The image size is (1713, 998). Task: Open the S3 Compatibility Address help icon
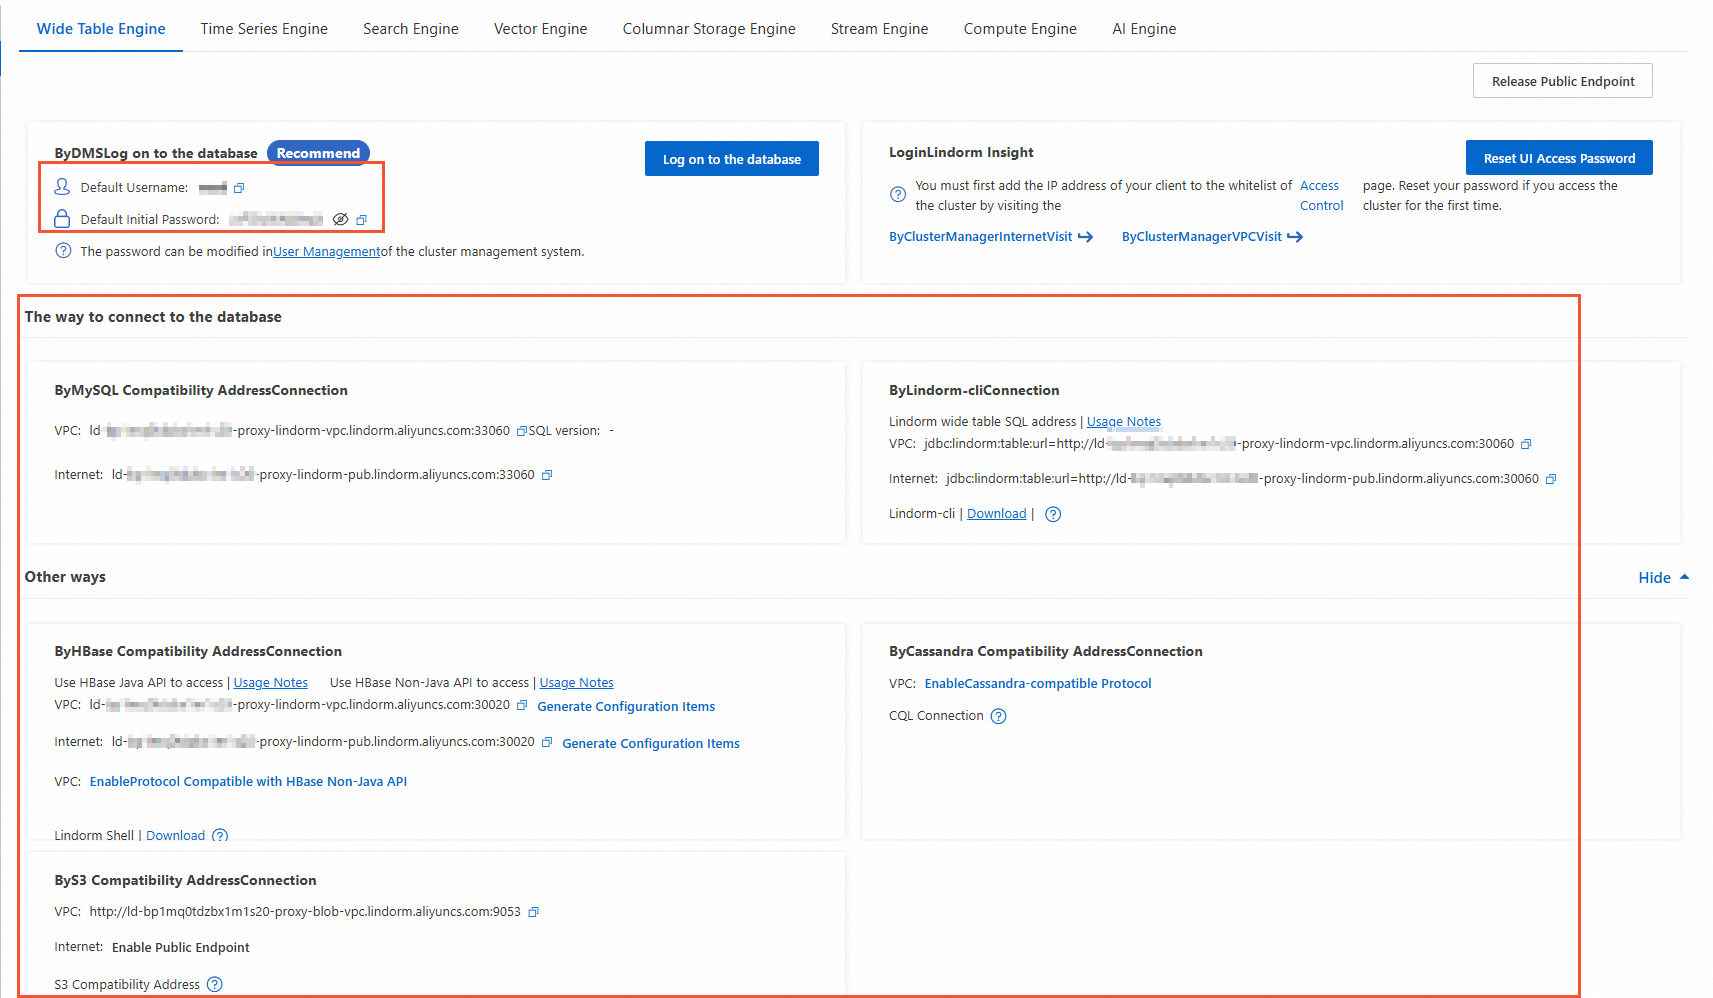(x=215, y=985)
